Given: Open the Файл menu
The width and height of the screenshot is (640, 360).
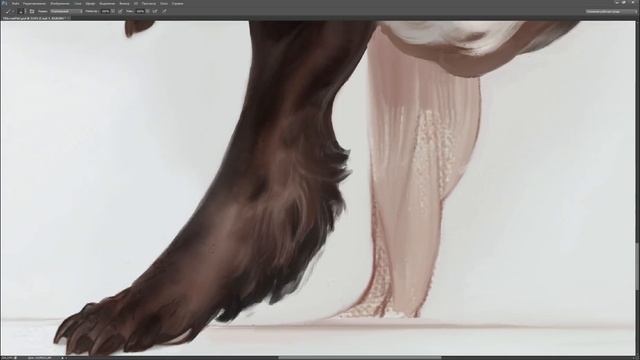Looking at the screenshot, I should coord(16,4).
